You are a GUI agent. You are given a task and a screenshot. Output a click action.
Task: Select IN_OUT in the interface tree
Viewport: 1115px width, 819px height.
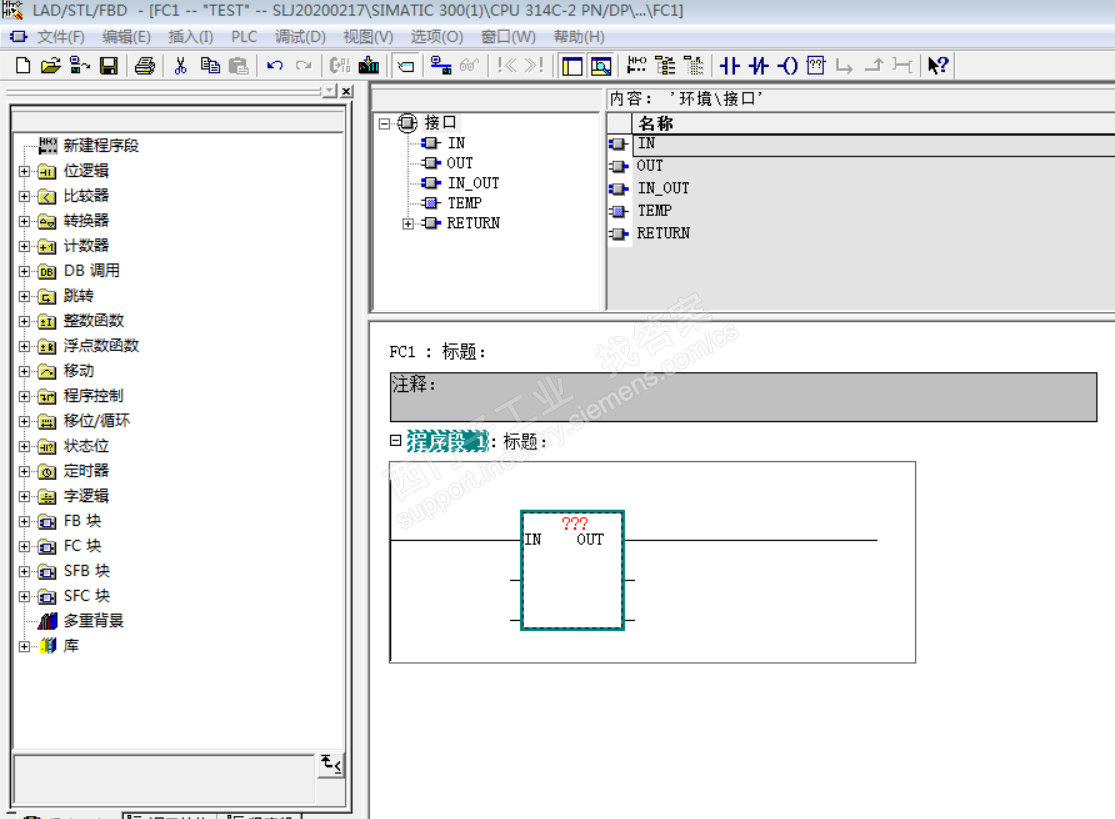(x=473, y=183)
